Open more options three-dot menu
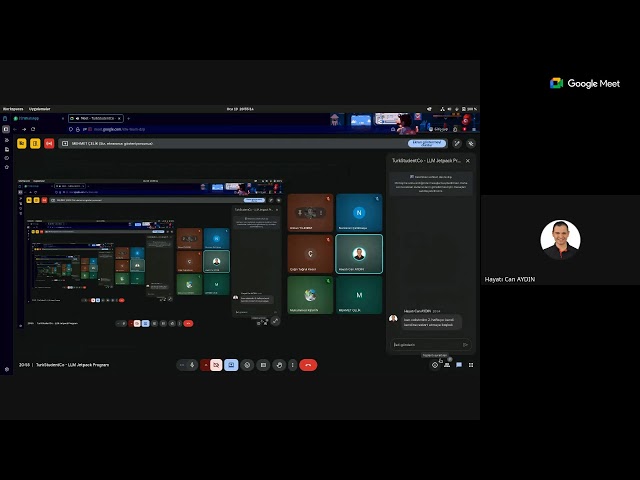 click(x=293, y=365)
